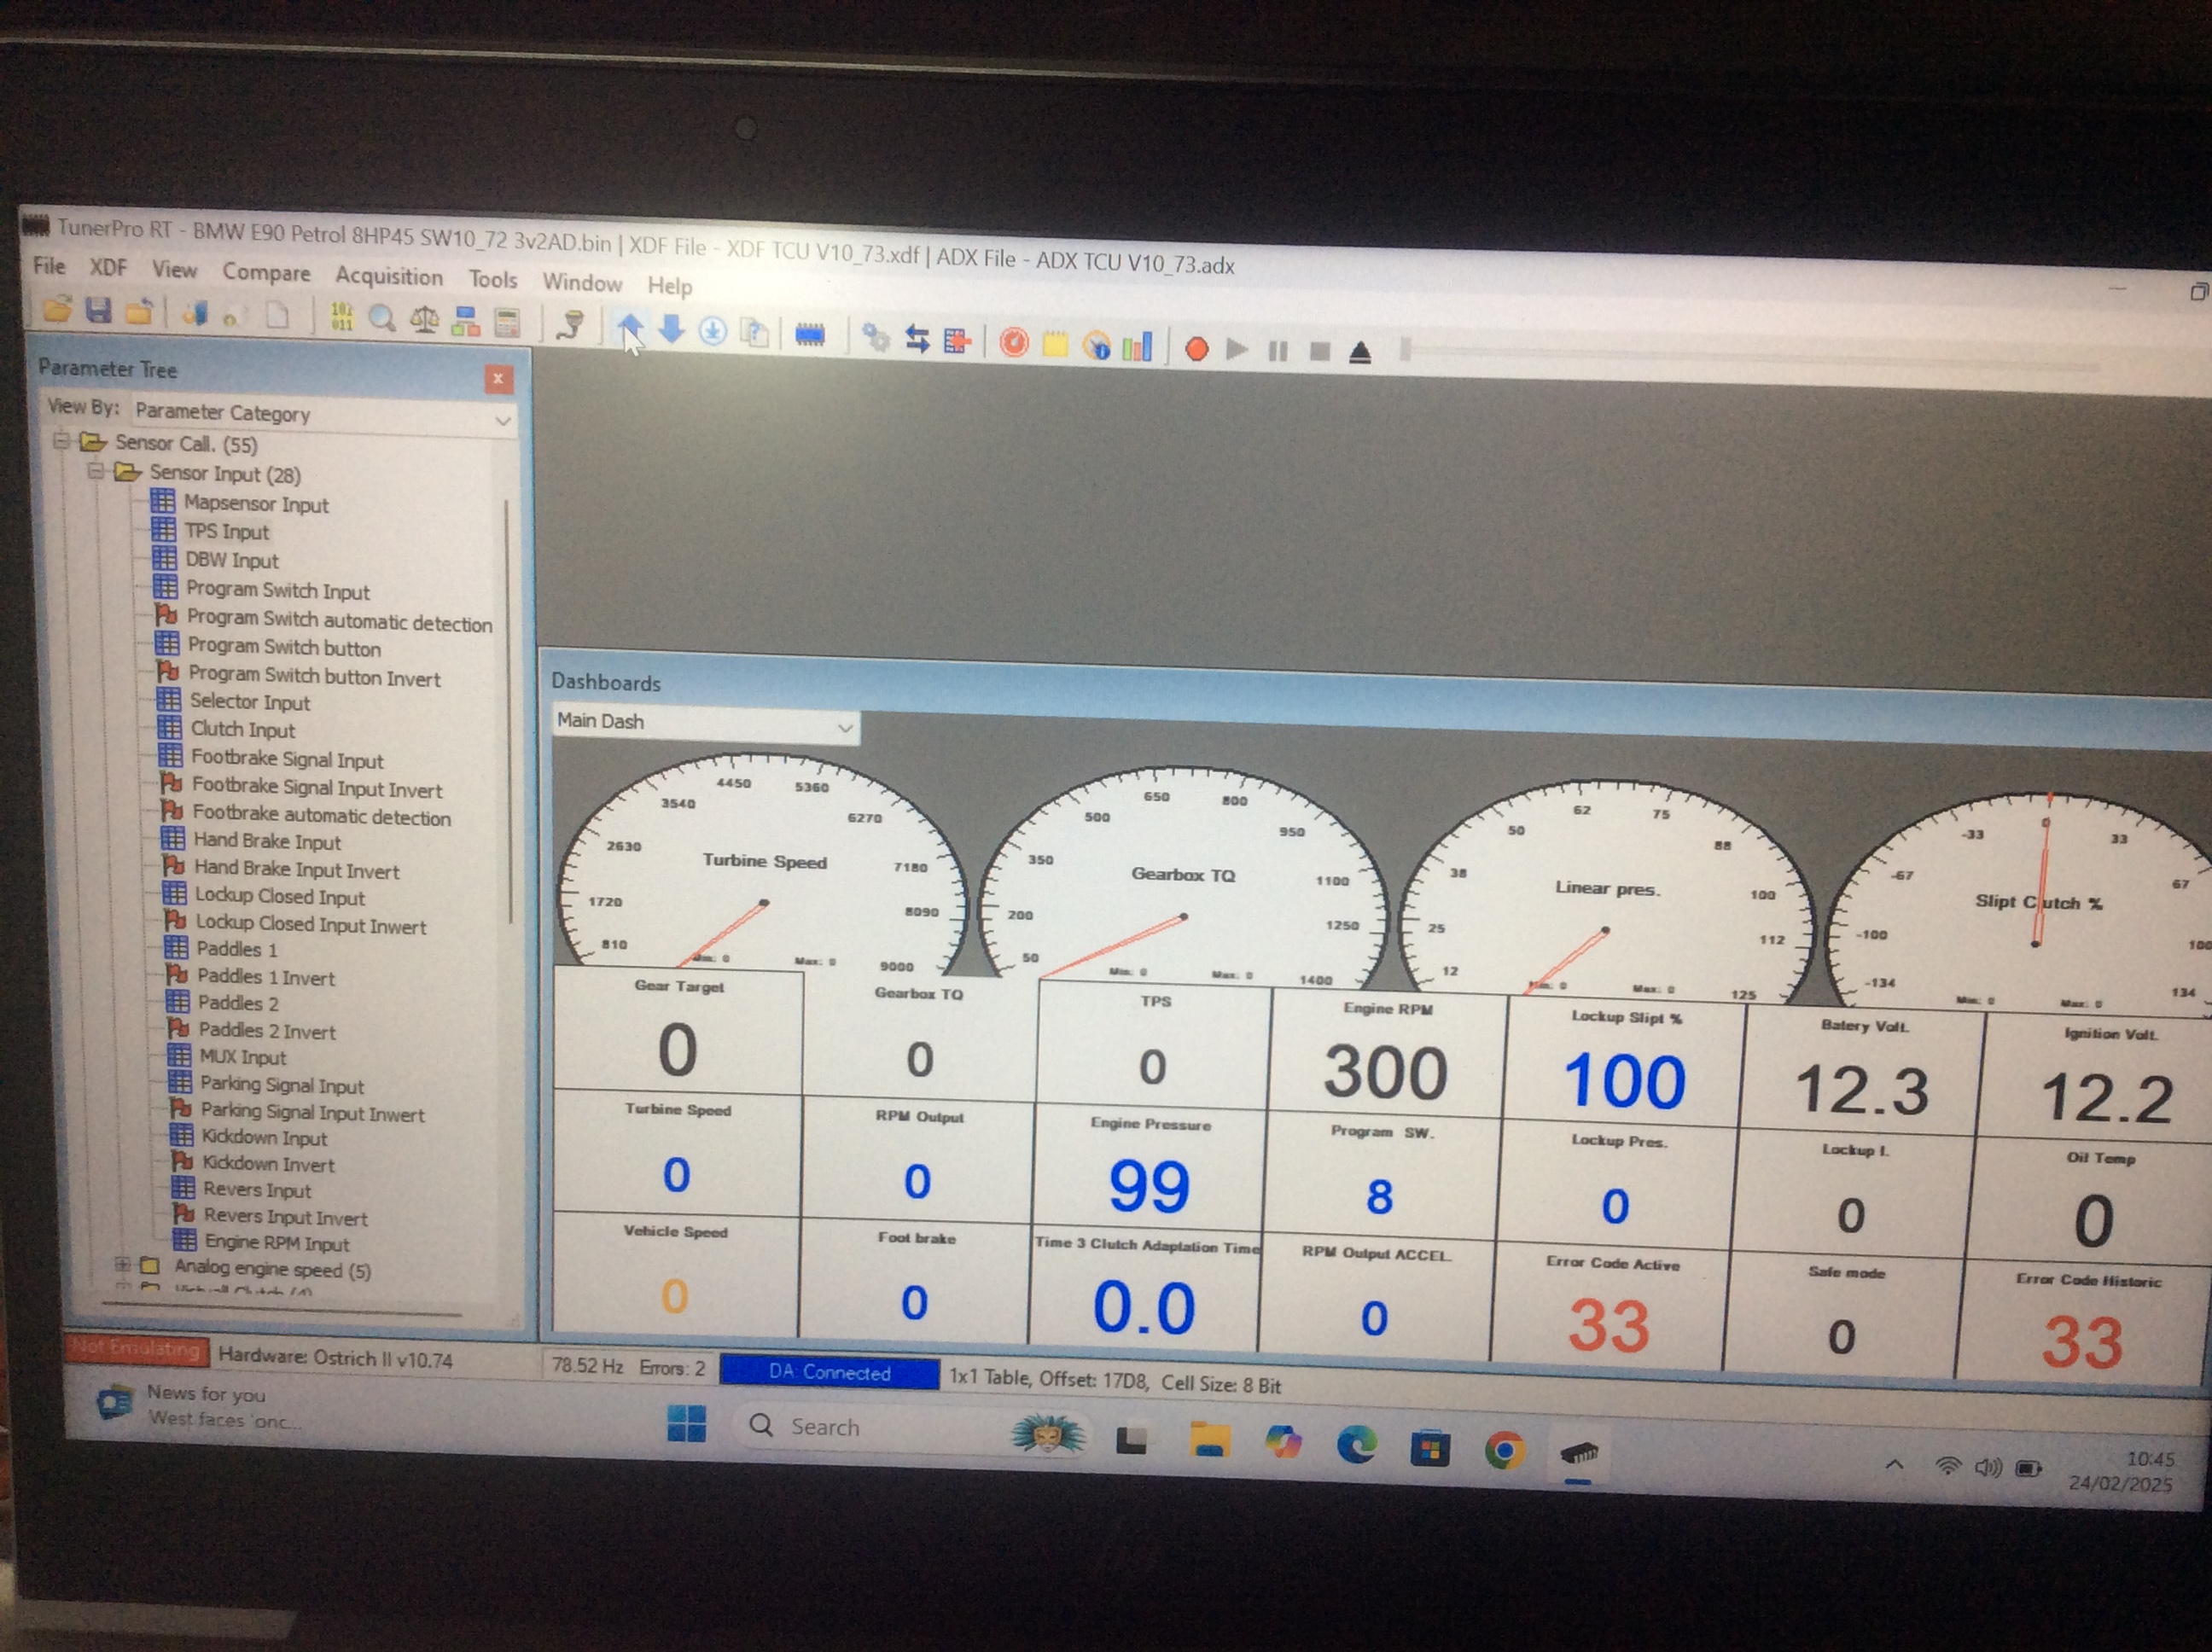
Task: Select Program Switch automatic detection flag
Action: pos(338,621)
